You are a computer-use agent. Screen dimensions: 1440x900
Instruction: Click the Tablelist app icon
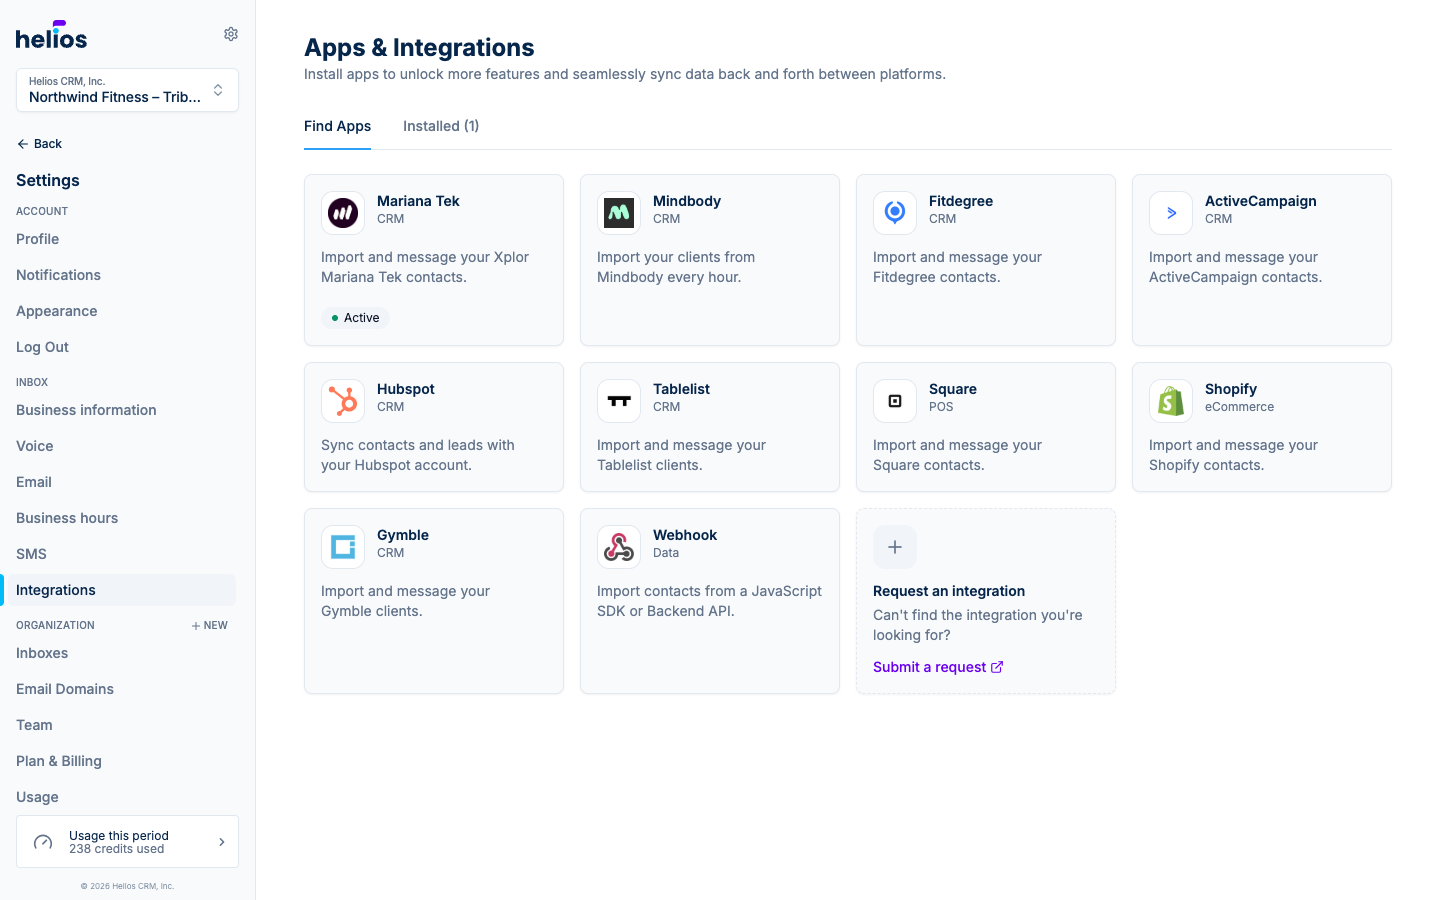pyautogui.click(x=619, y=401)
